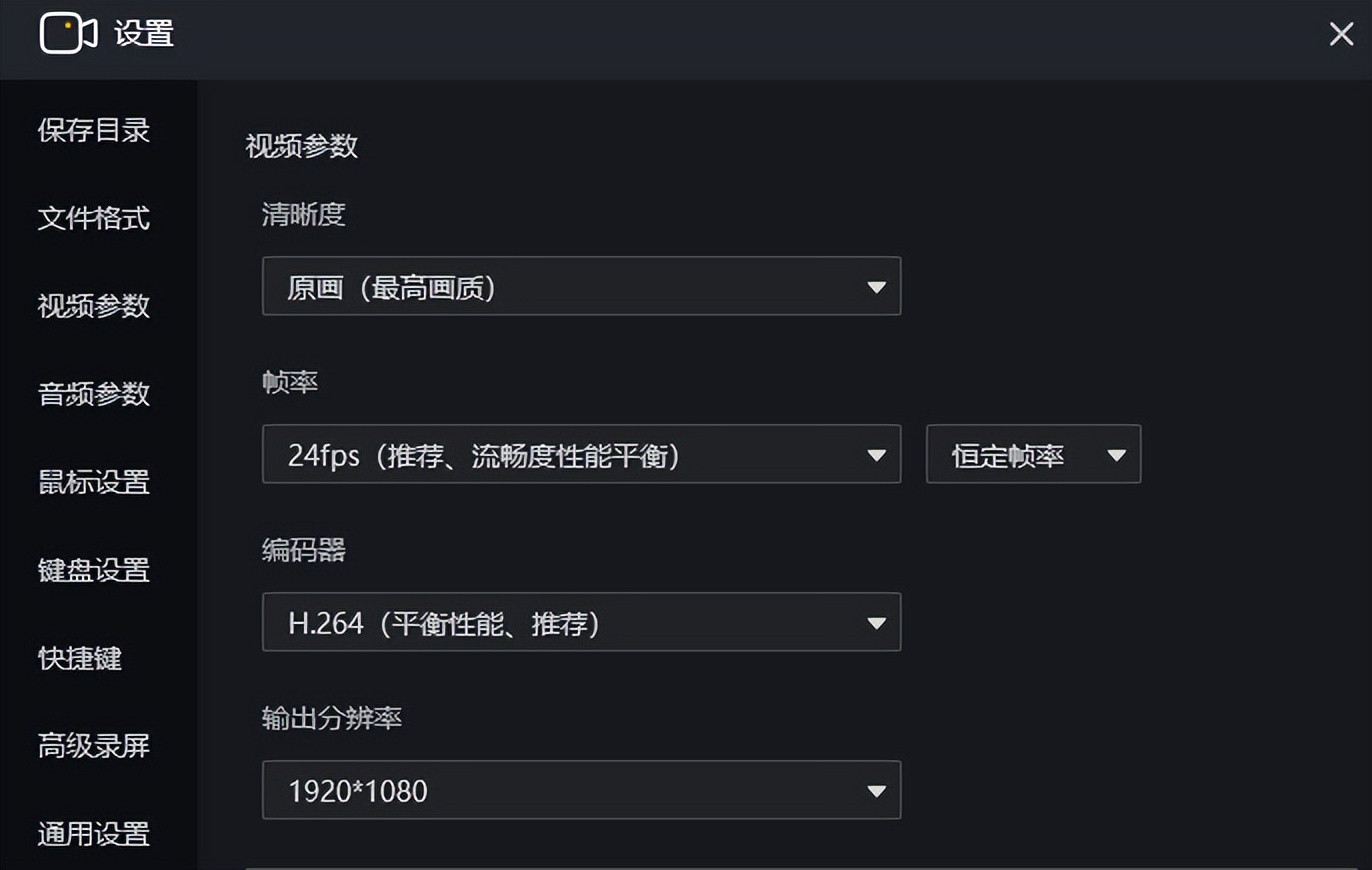Open the H.264 encoder dropdown
This screenshot has height=870, width=1372.
(560, 623)
